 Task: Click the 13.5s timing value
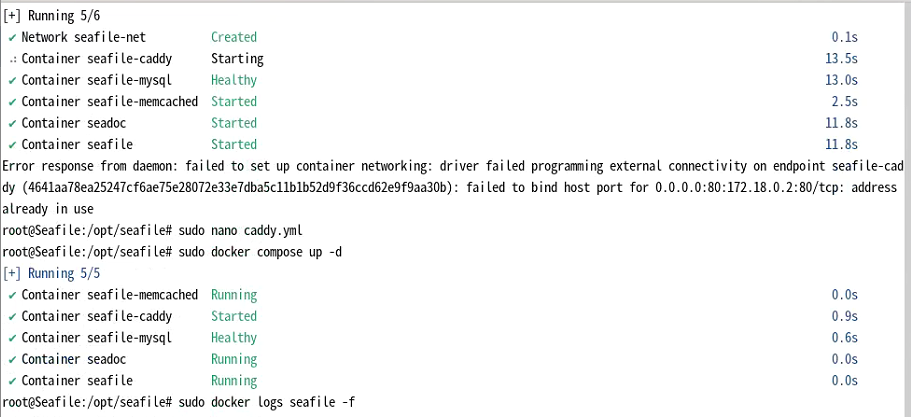click(x=841, y=59)
